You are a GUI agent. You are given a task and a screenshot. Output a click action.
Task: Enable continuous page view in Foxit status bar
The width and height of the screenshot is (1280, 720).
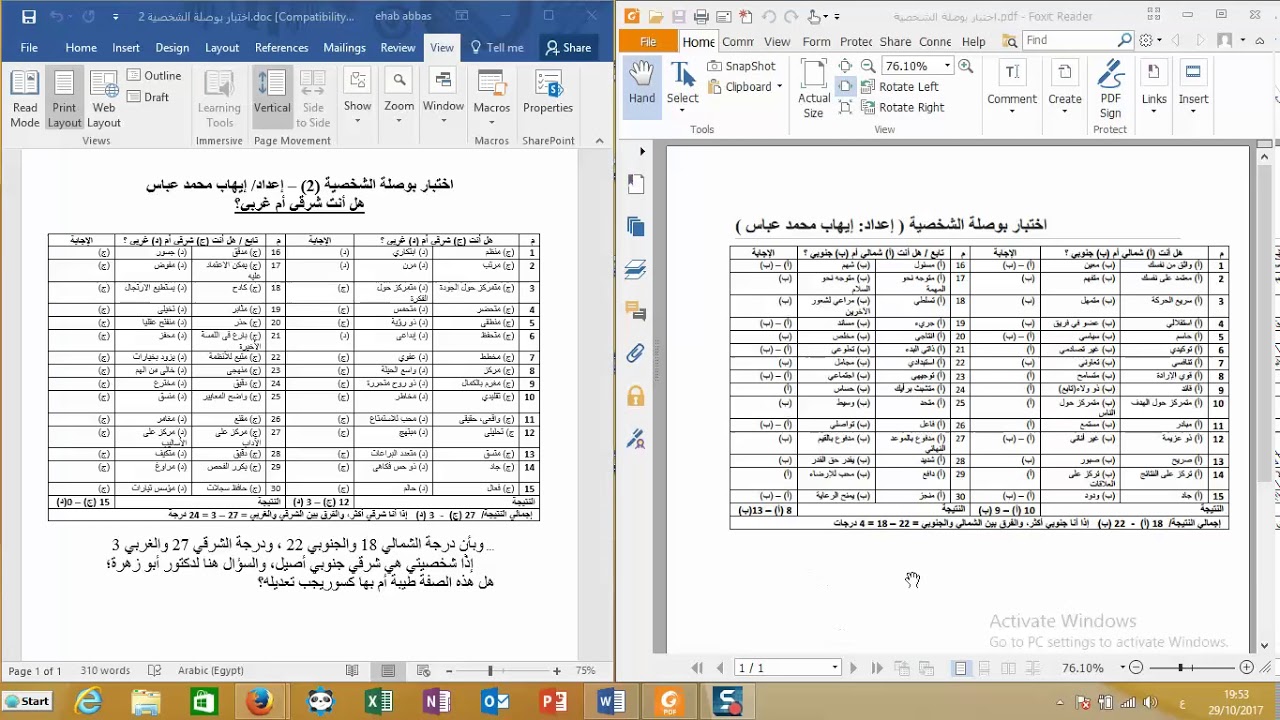pos(984,668)
